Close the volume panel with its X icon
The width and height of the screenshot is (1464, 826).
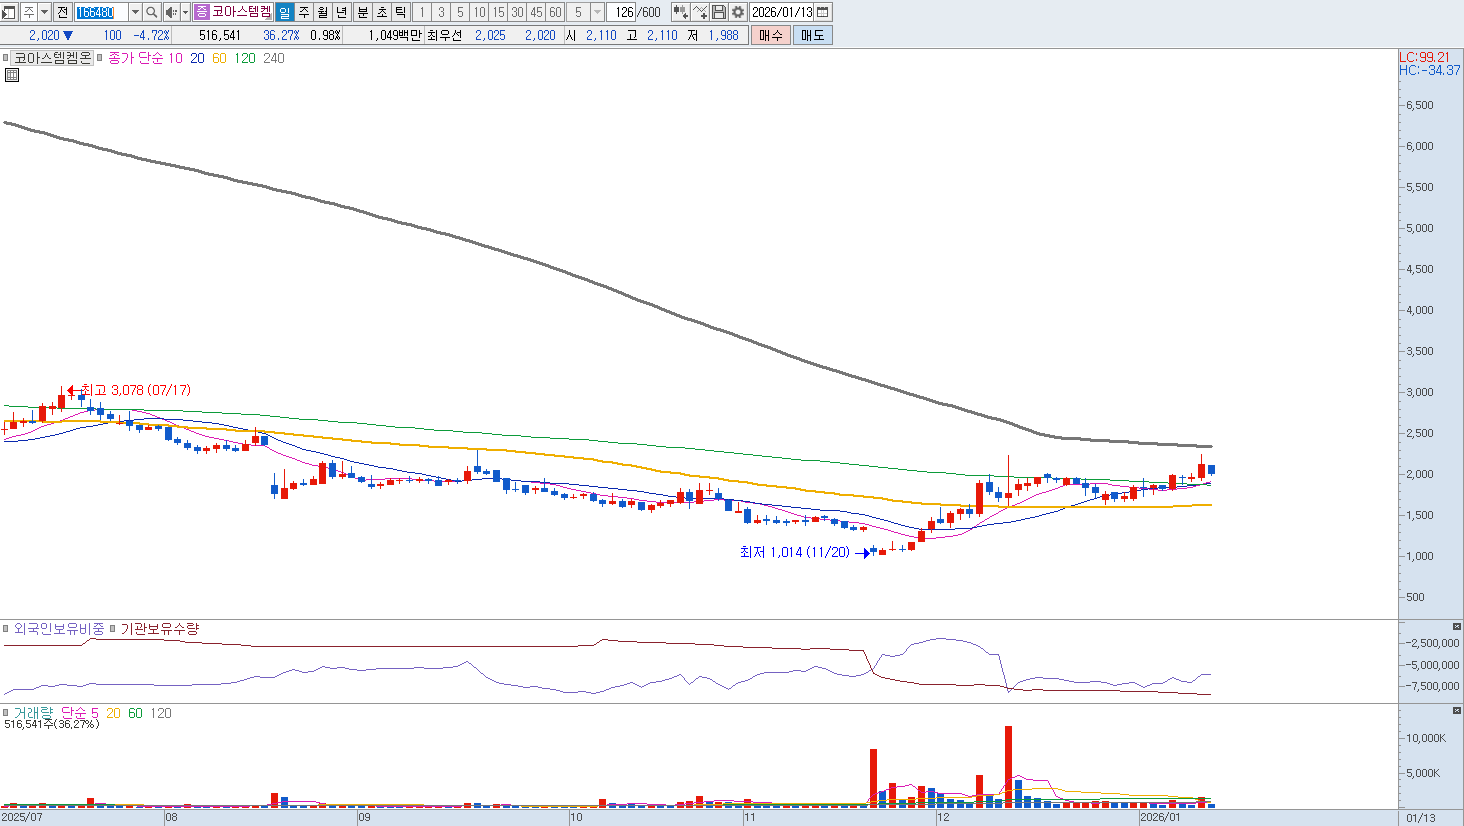click(1456, 710)
